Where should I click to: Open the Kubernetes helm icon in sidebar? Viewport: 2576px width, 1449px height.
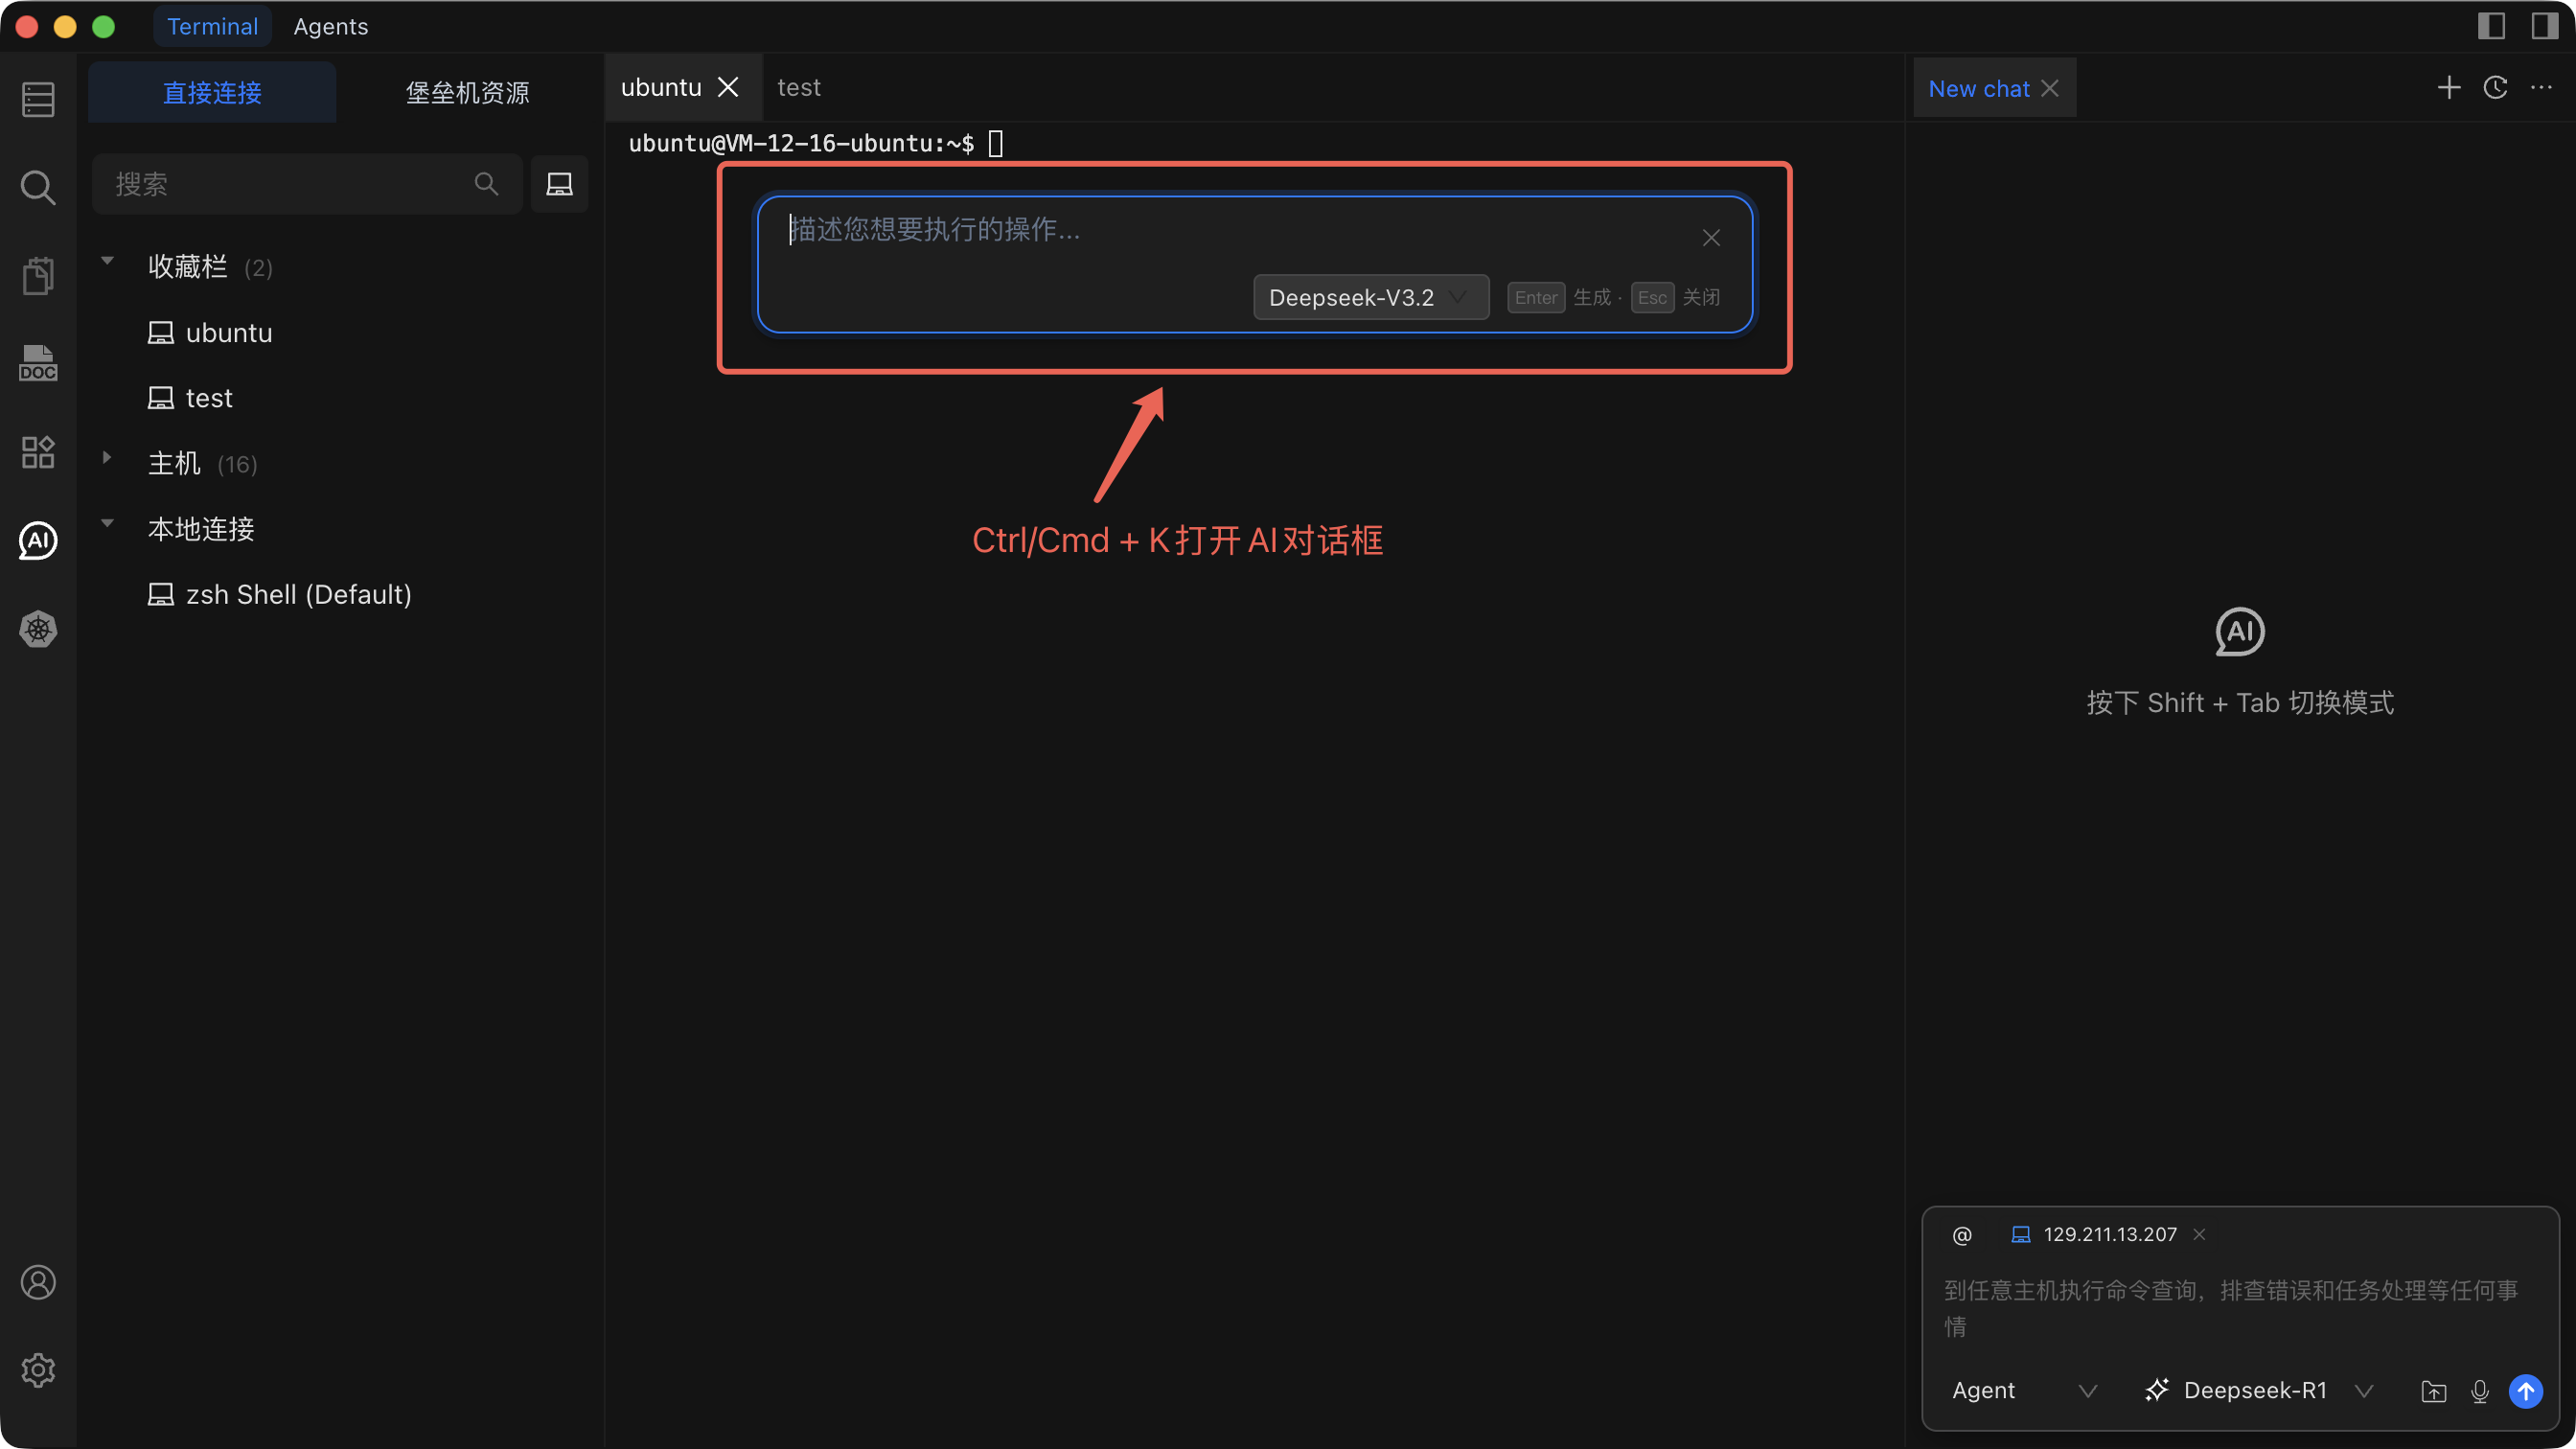[38, 629]
